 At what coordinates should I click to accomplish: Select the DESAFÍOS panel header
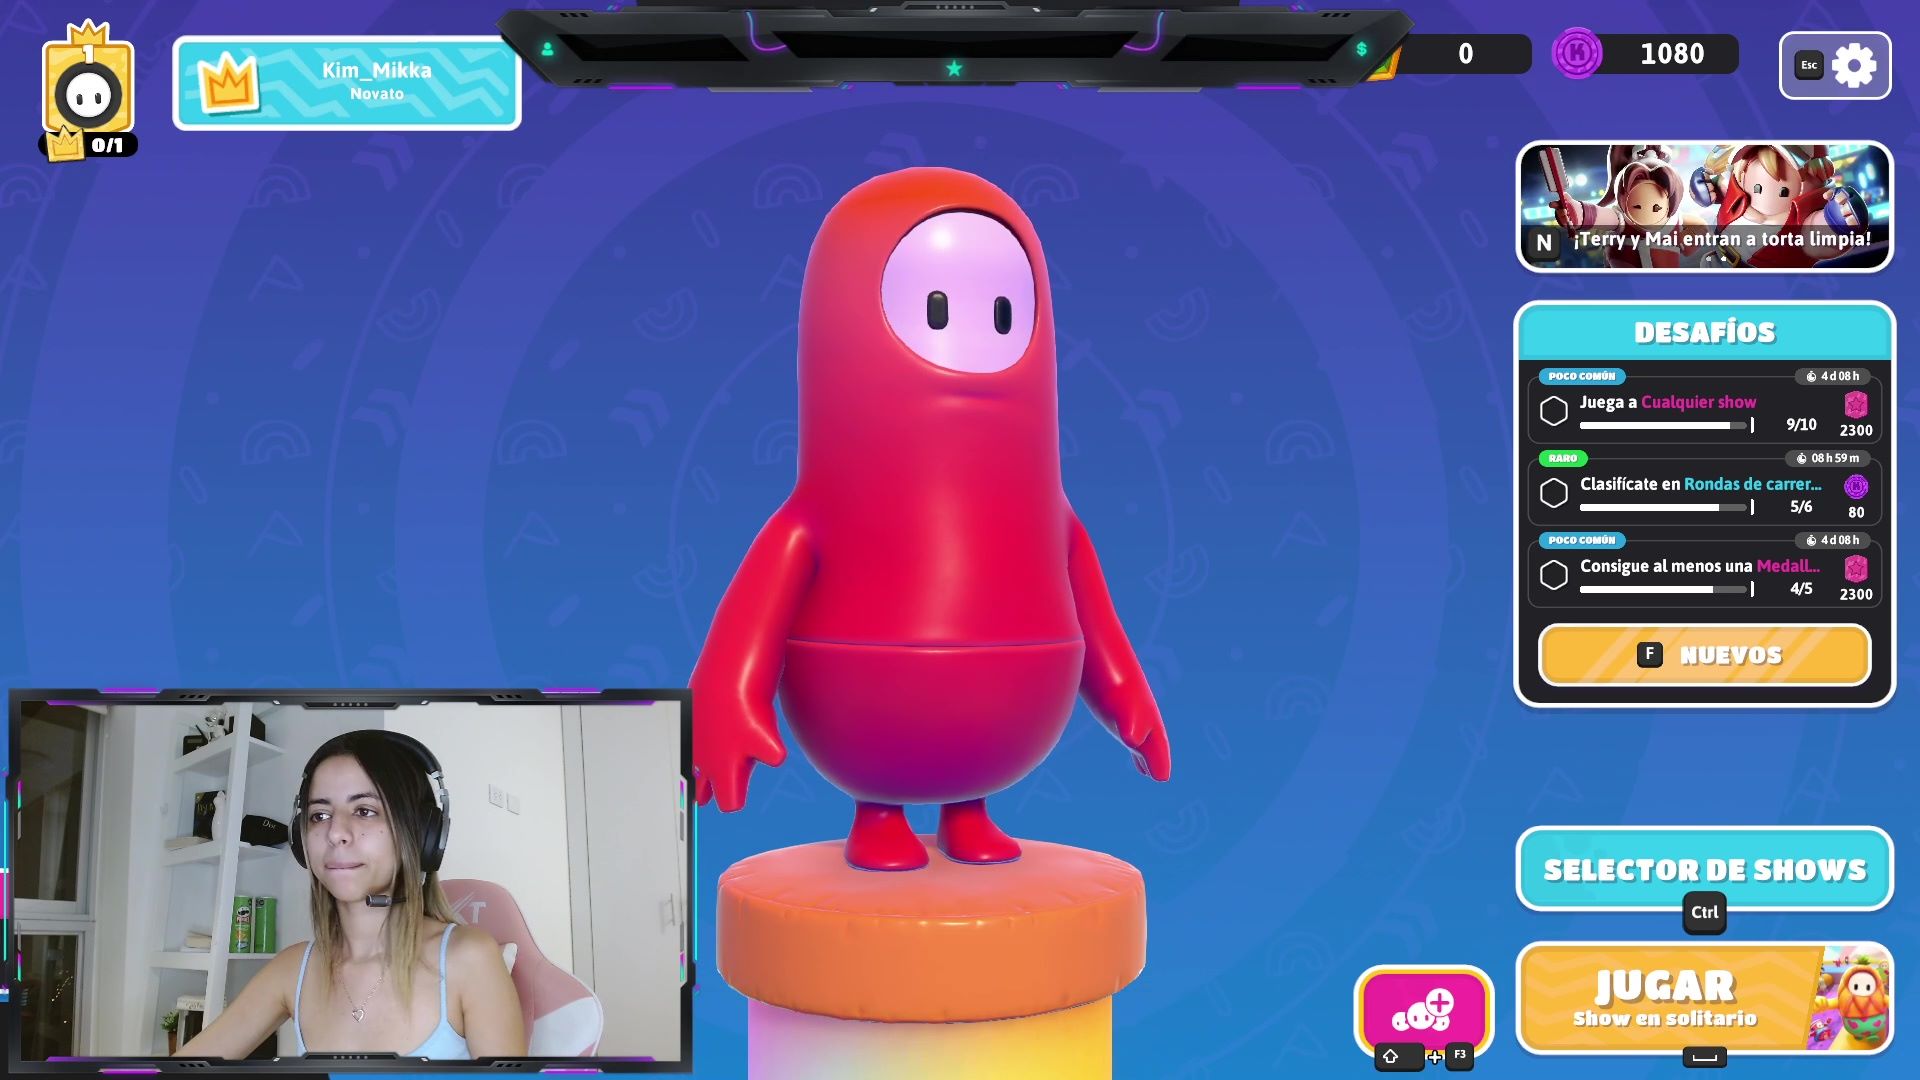click(1704, 331)
